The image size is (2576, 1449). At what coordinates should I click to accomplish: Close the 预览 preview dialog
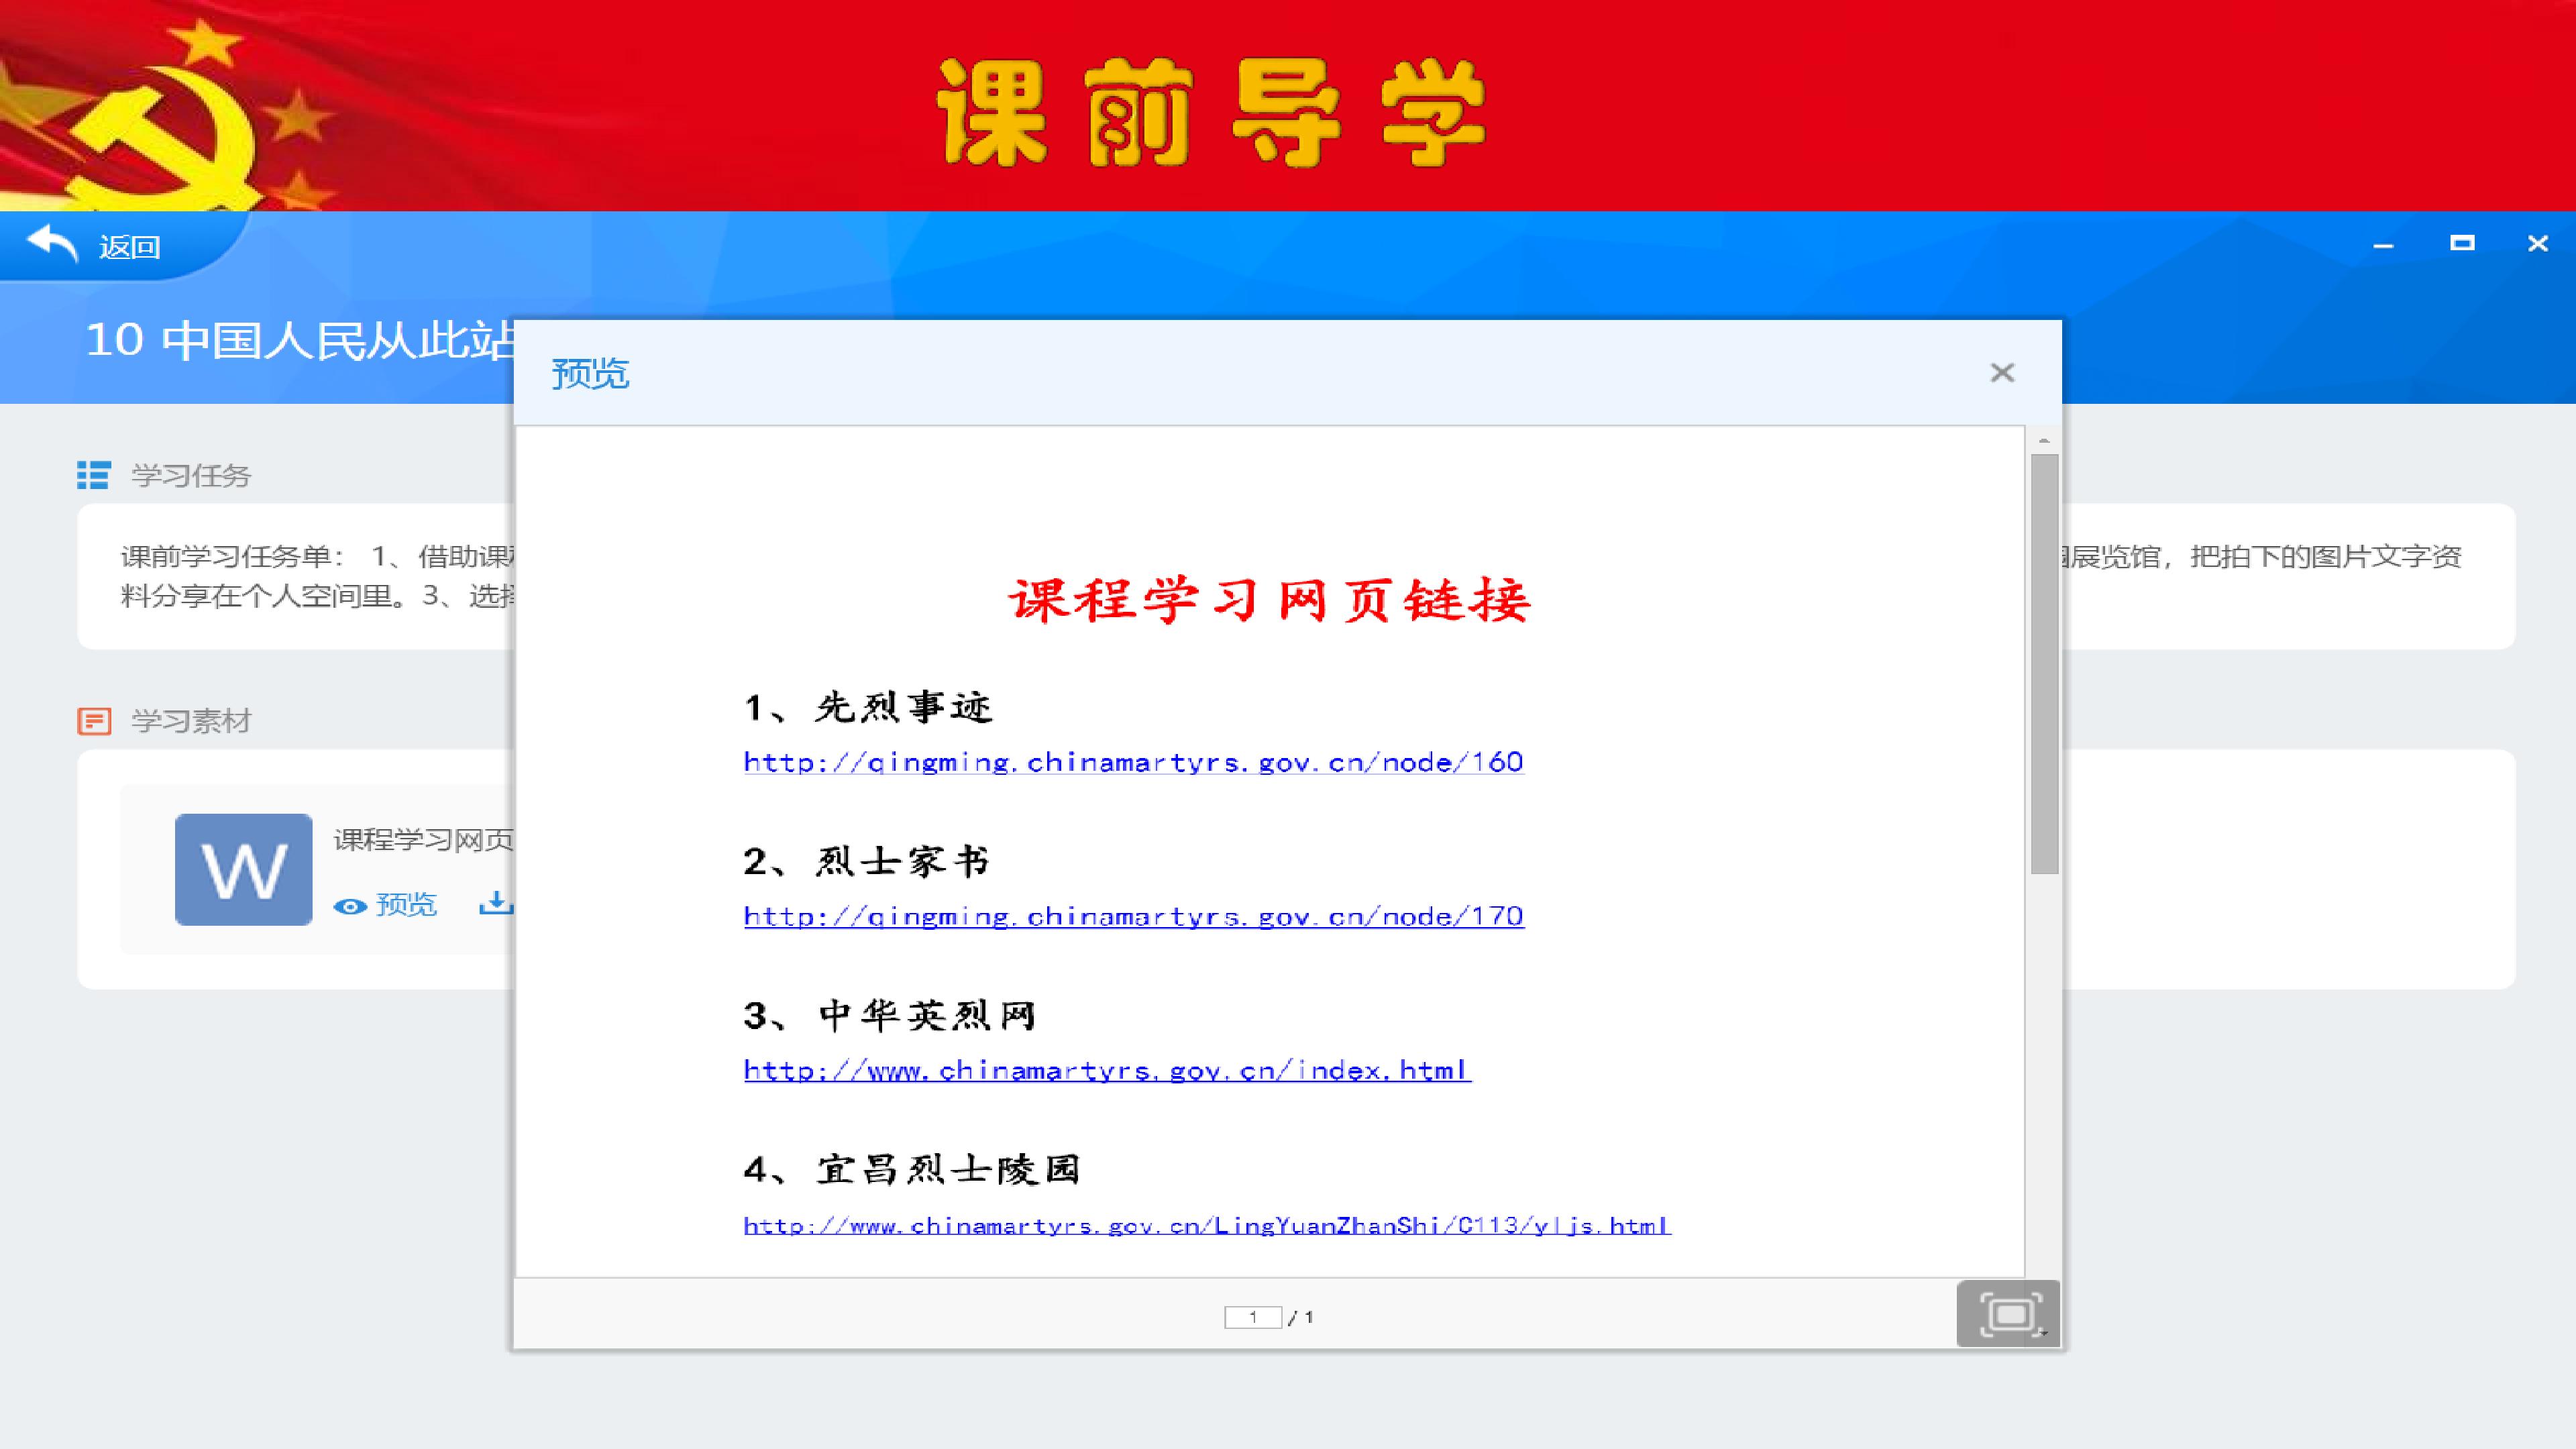(2002, 373)
